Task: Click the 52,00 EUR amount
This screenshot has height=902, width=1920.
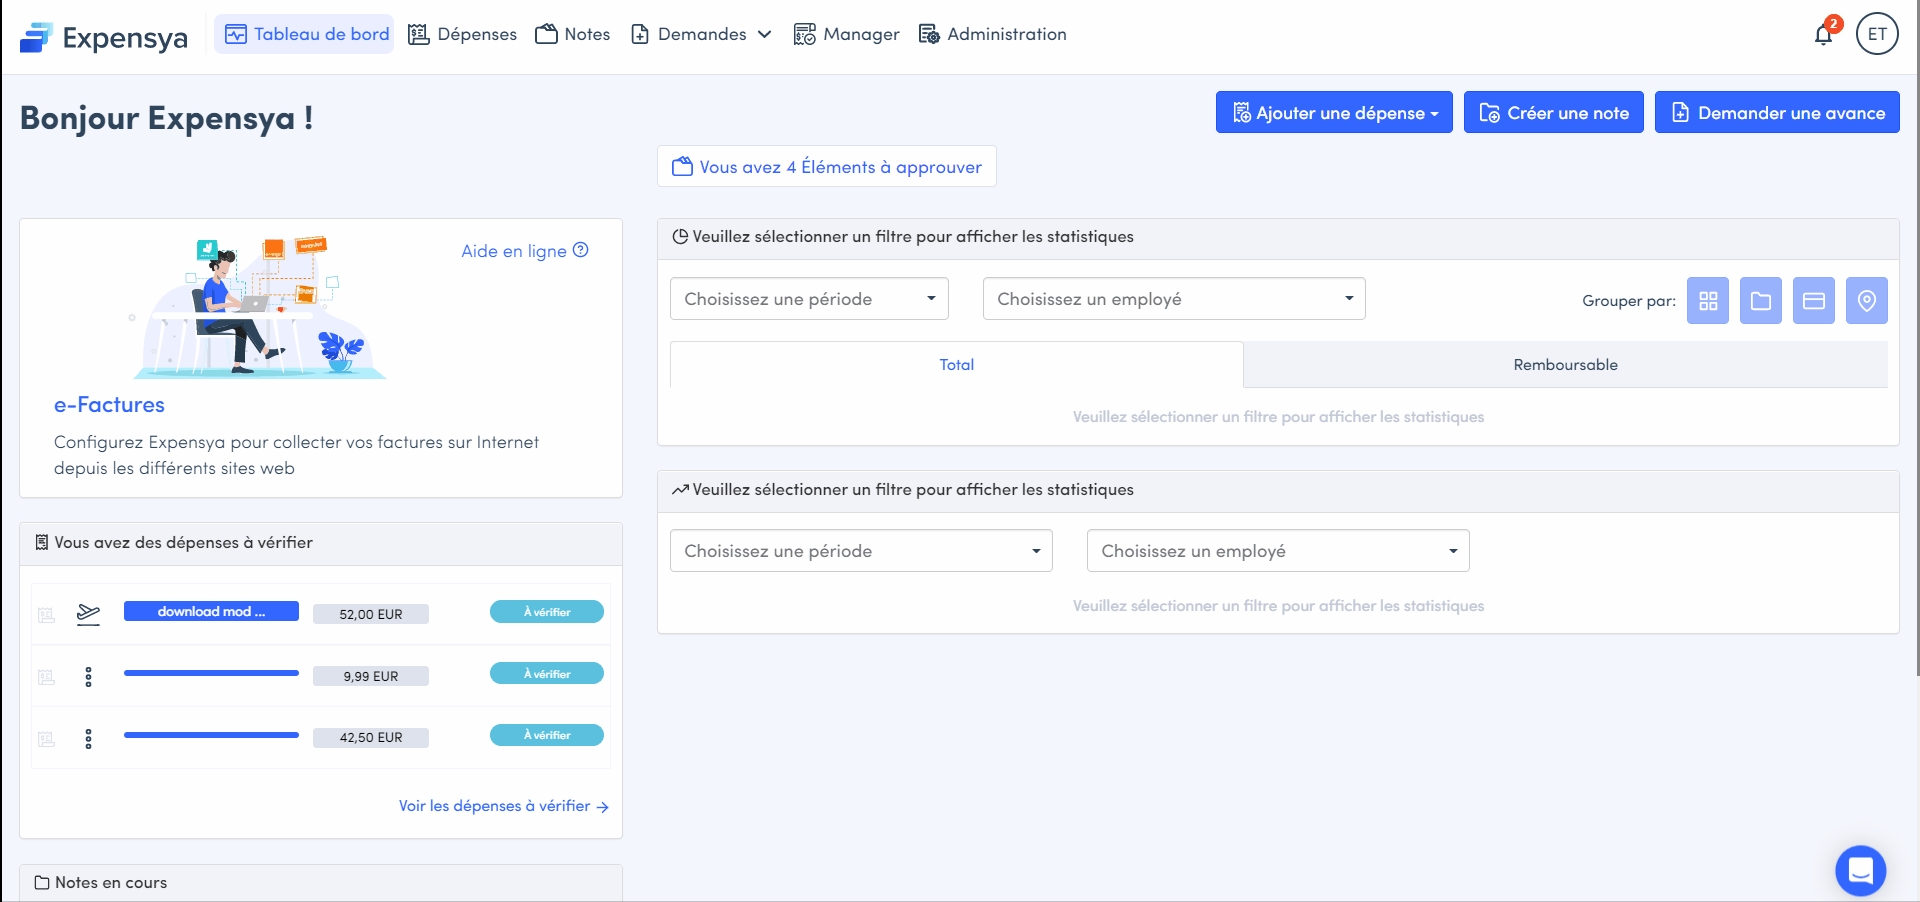Action: pyautogui.click(x=371, y=614)
